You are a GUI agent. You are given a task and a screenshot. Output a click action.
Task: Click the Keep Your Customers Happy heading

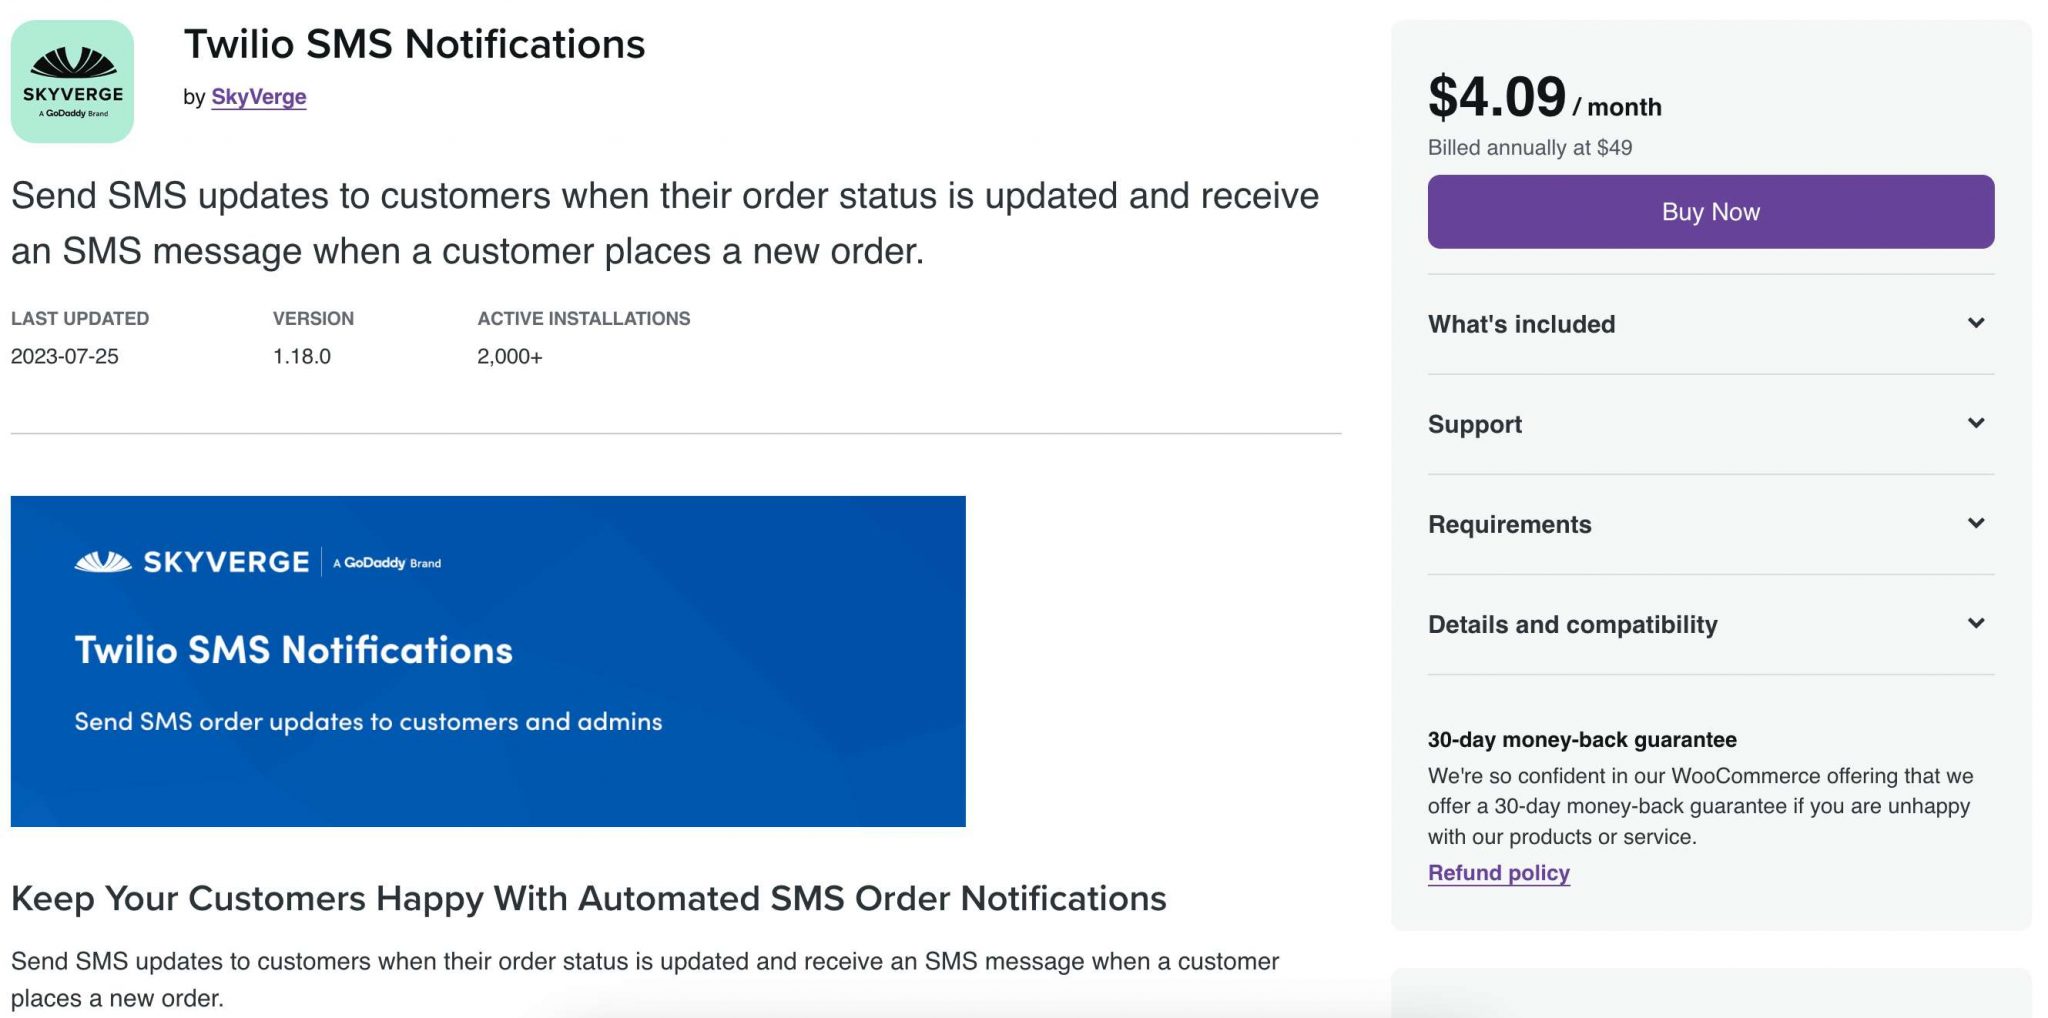[x=589, y=897]
